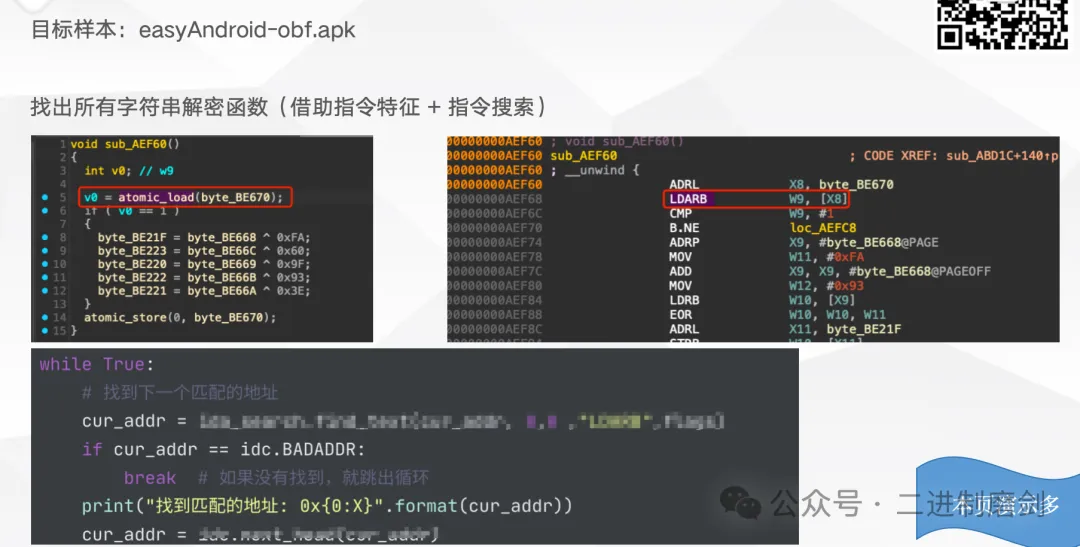This screenshot has width=1080, height=547.
Task: Click 'atomic_store(0, byte_BE670);' on line 14
Action: 180,318
